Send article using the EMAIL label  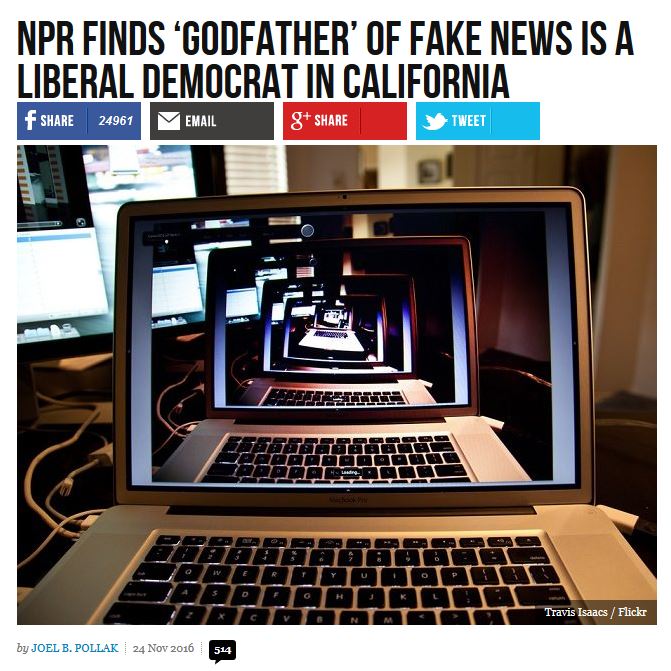point(201,121)
